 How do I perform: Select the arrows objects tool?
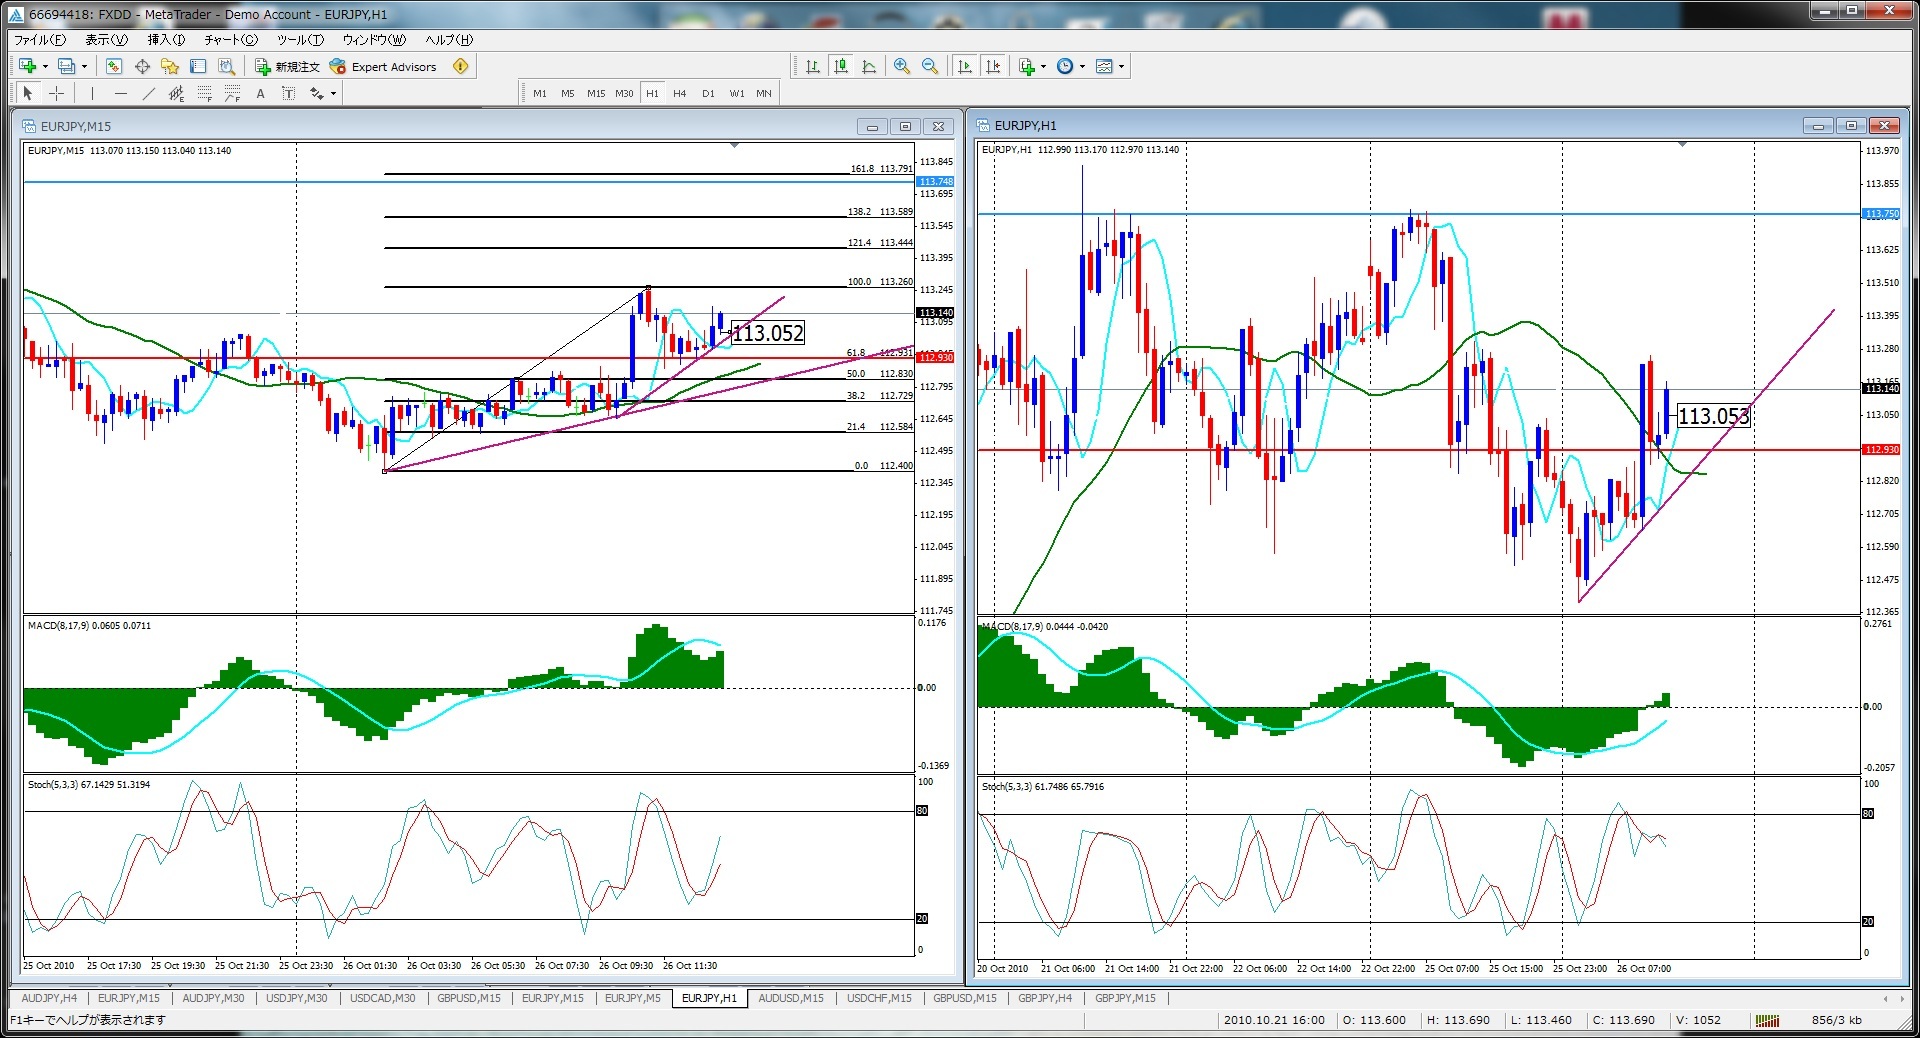coord(316,93)
